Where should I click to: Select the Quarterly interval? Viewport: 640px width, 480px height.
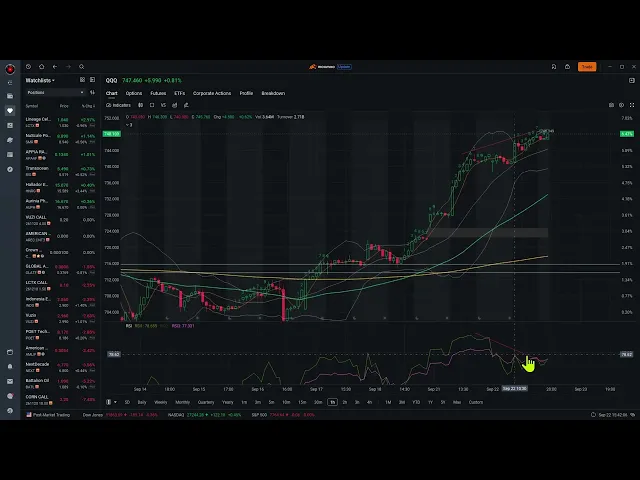(x=206, y=402)
